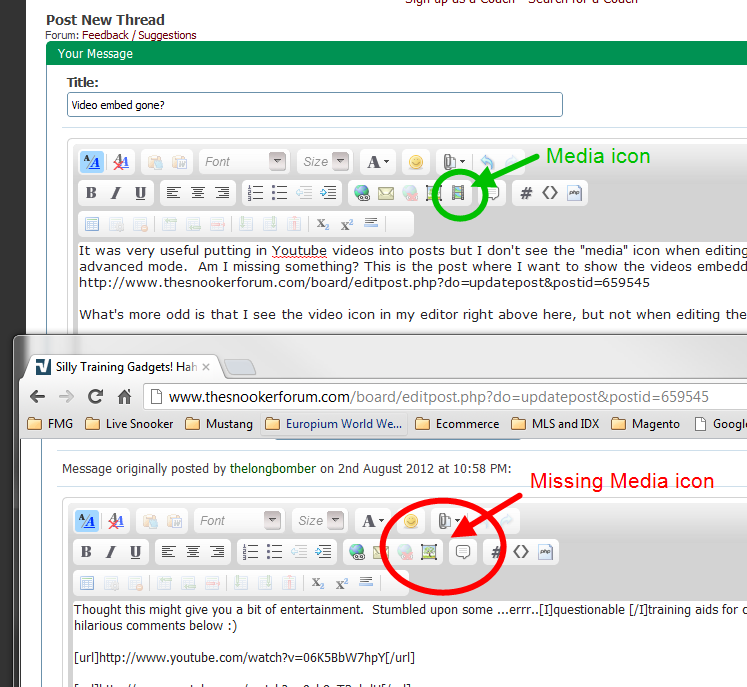The width and height of the screenshot is (747, 687).
Task: Open Europium World We... bookmarks folder
Action: pos(333,424)
